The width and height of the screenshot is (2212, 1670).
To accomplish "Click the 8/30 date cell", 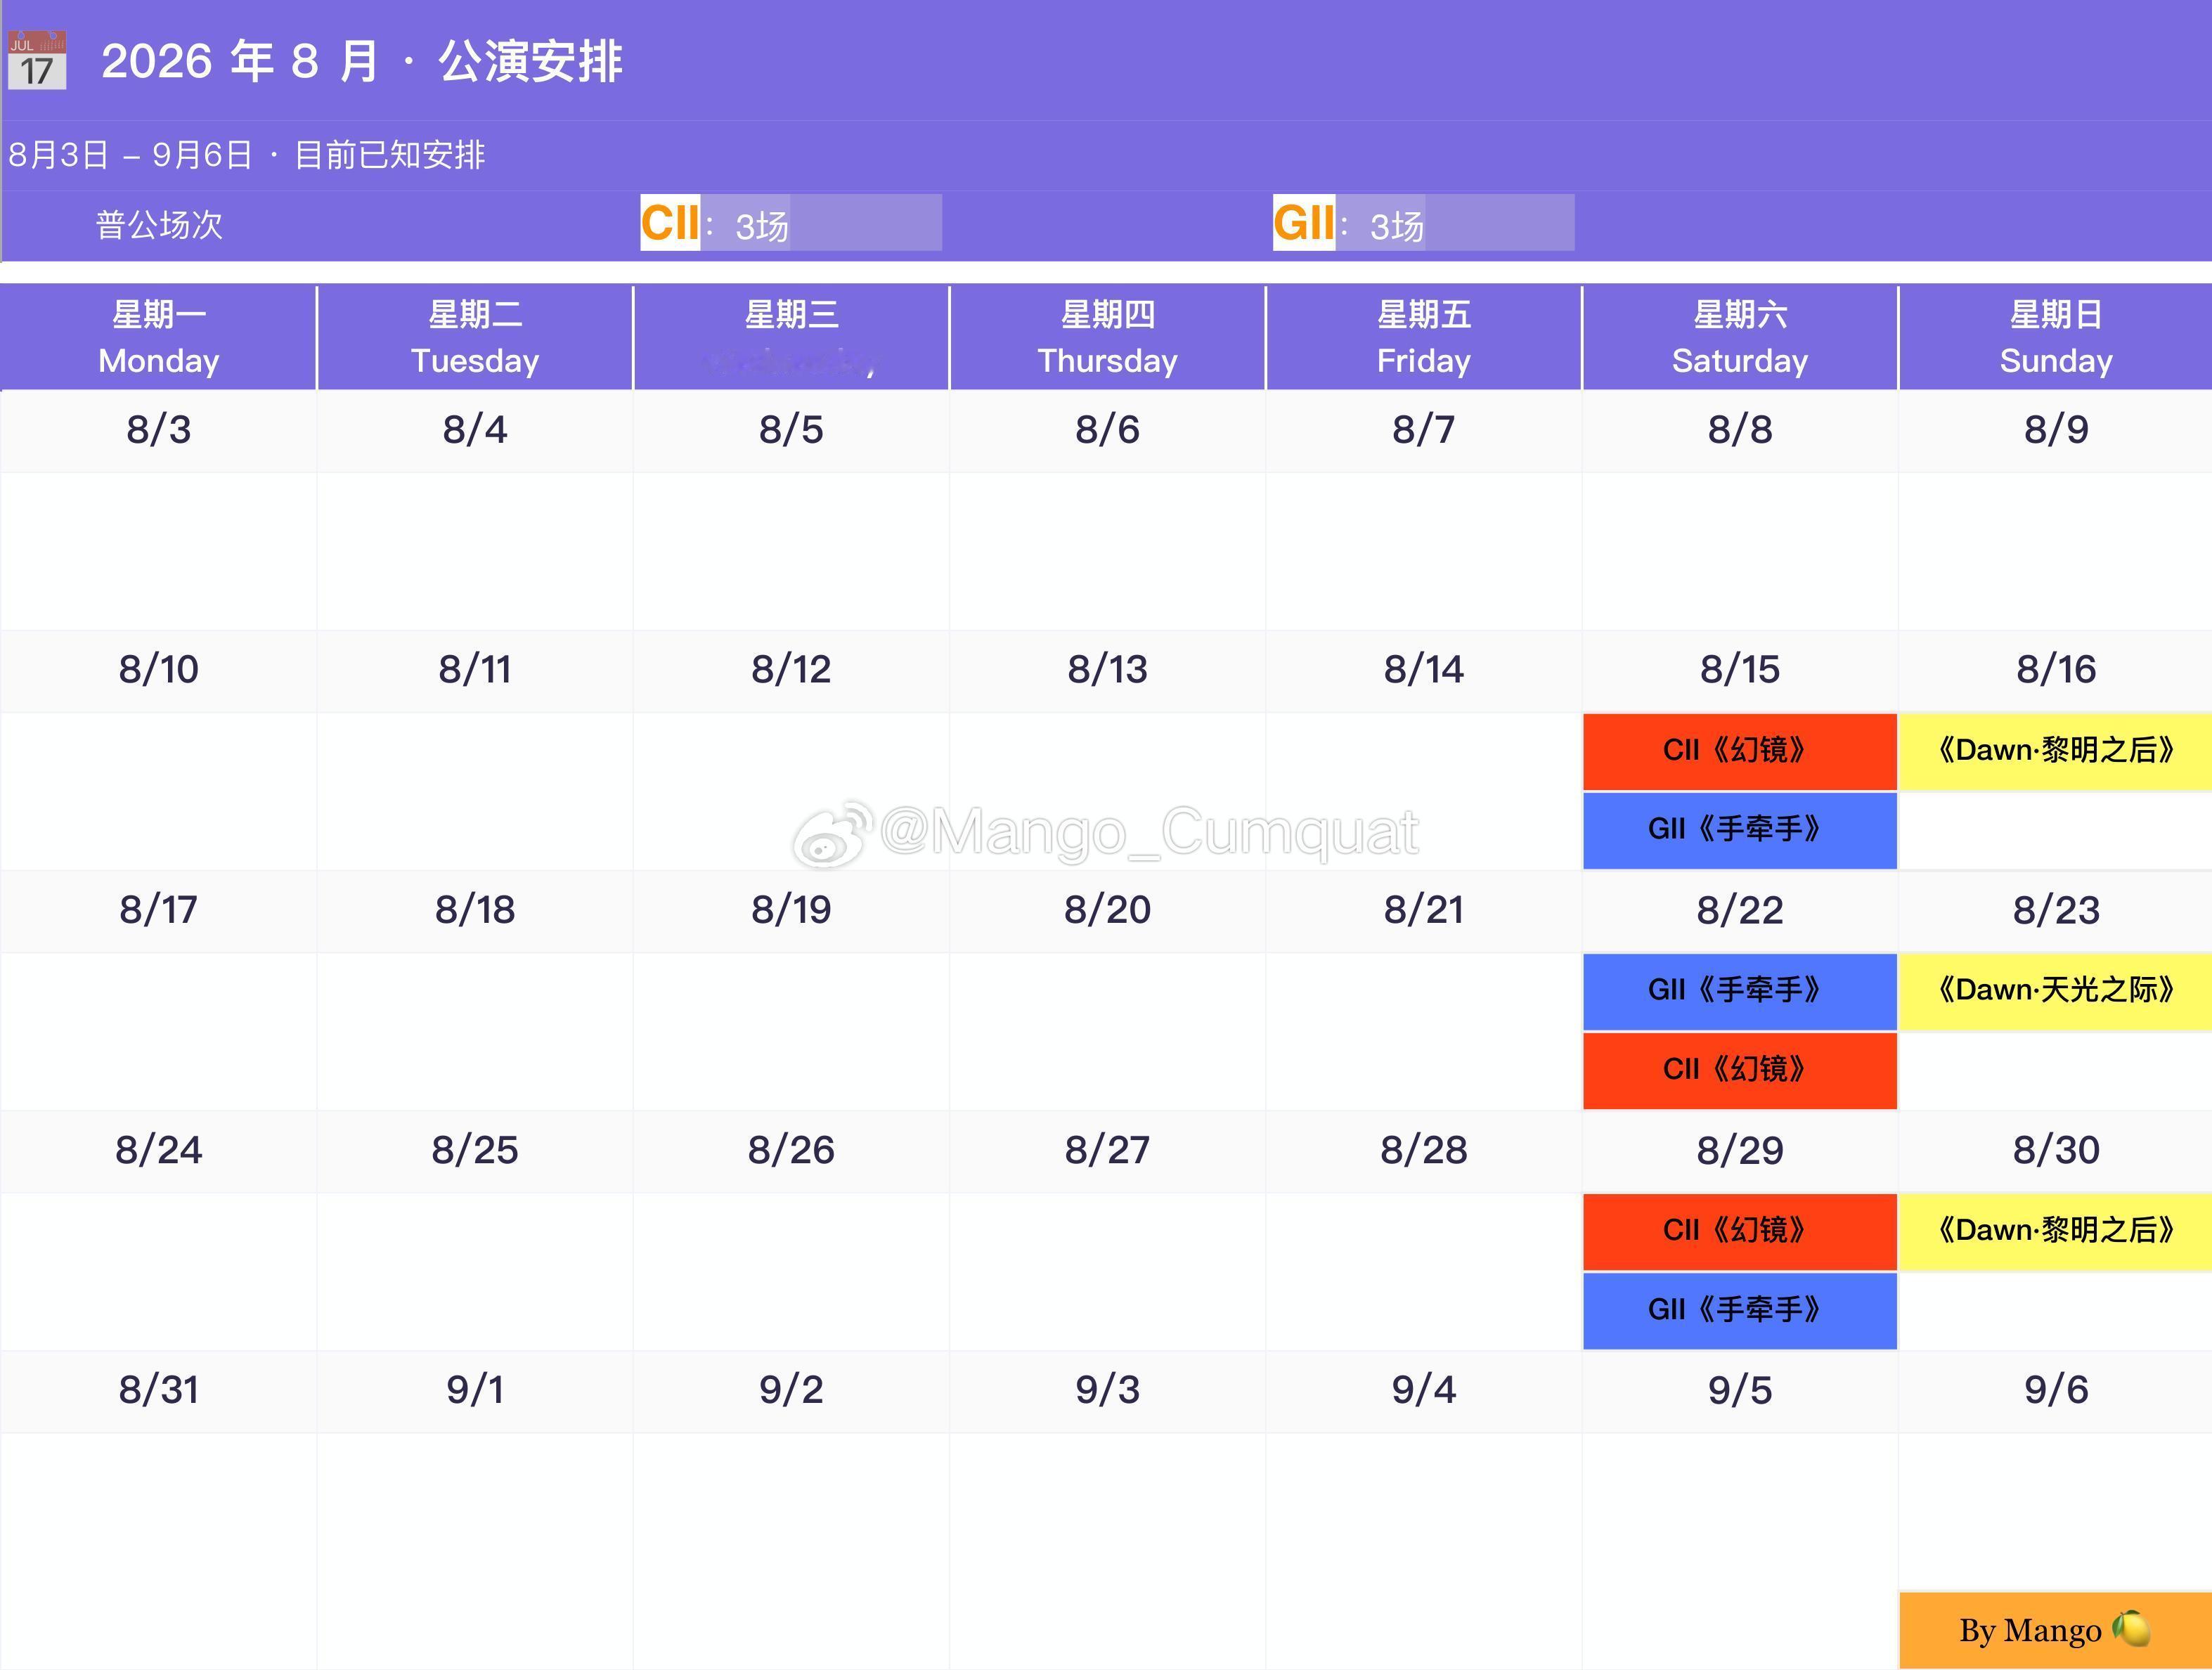I will (2056, 1151).
